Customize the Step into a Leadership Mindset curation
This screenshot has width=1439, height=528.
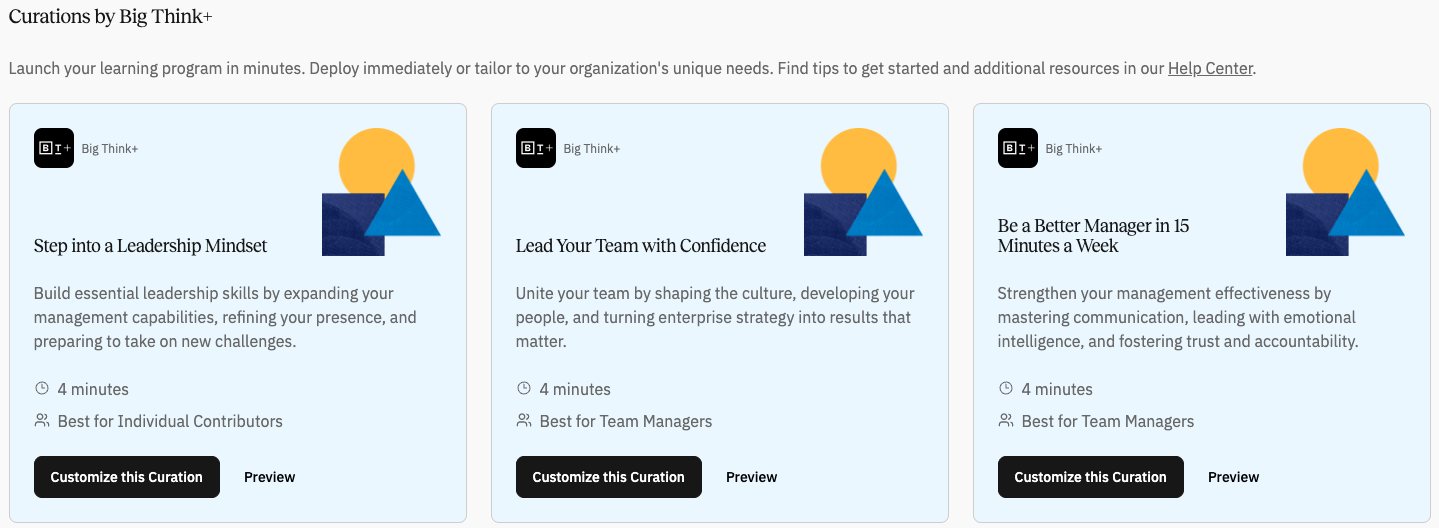(x=127, y=477)
